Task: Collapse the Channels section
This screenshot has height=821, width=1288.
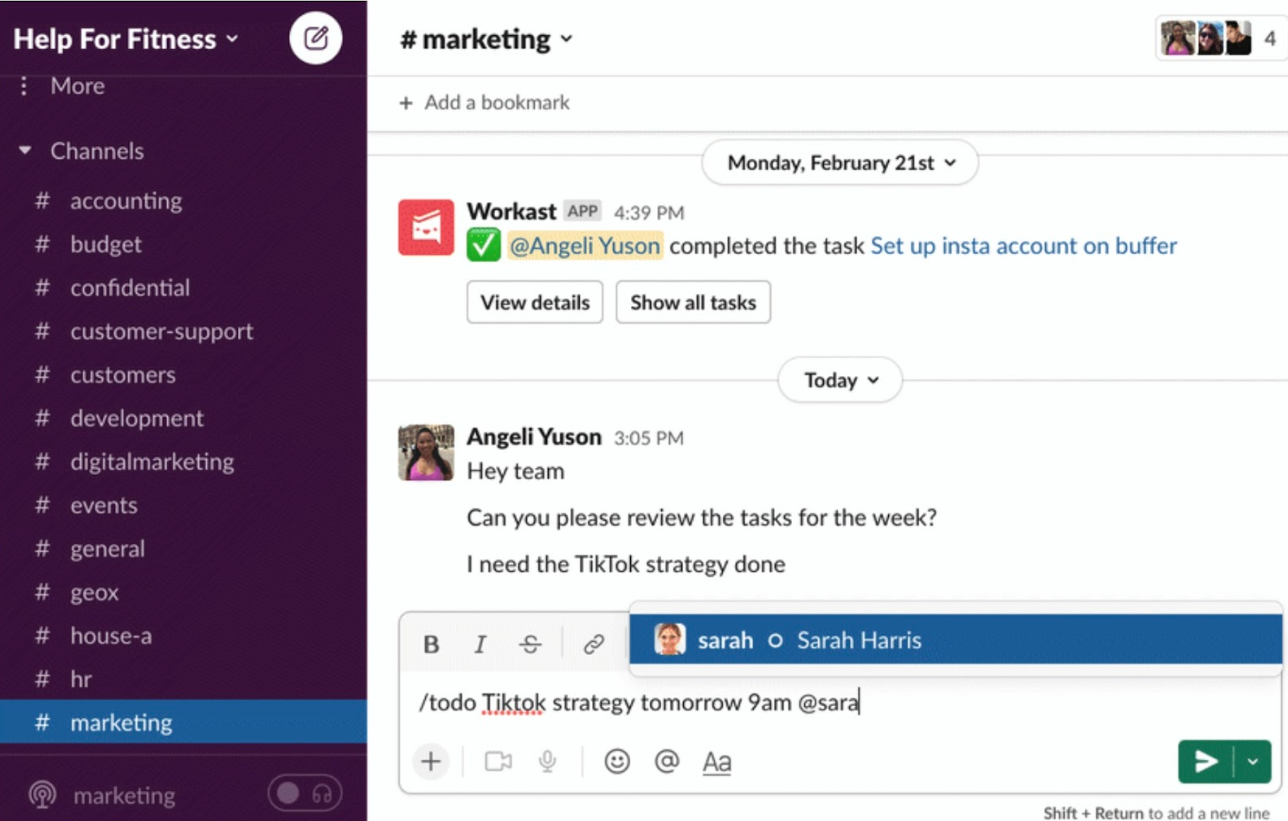Action: 24,150
